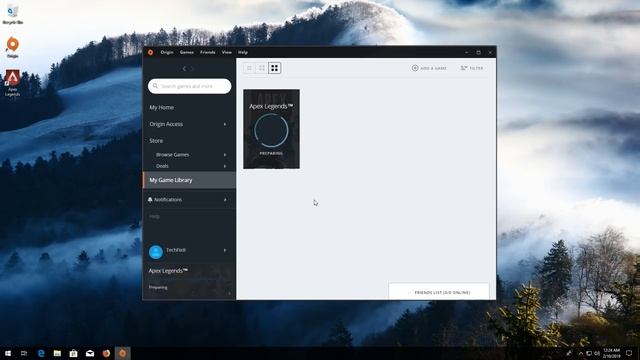Switch to small tile view
This screenshot has width=640, height=360.
[x=249, y=68]
